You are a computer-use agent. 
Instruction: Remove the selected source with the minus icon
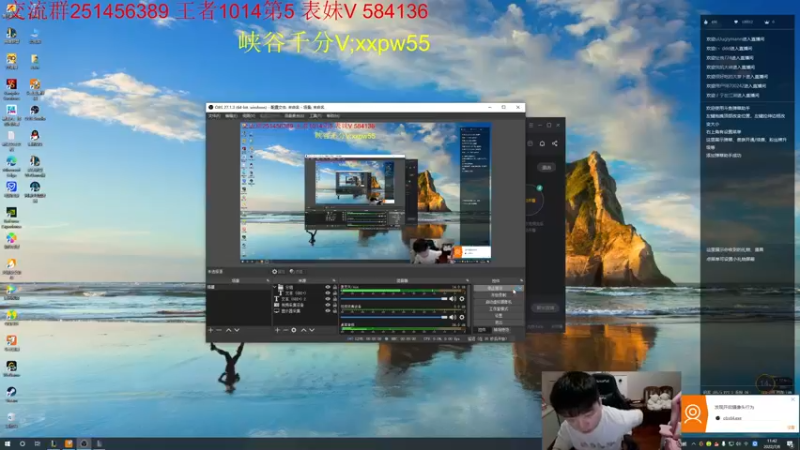(x=285, y=330)
